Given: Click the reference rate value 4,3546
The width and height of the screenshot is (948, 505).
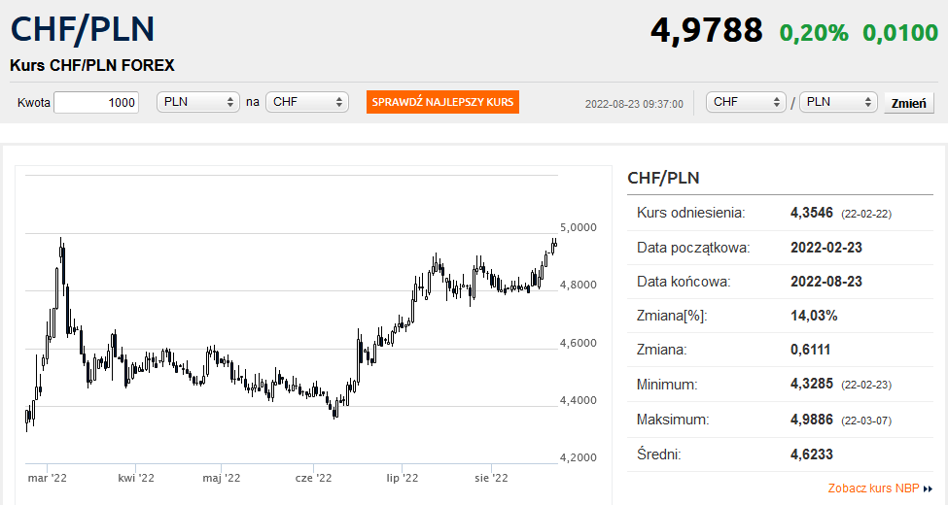Looking at the screenshot, I should point(812,213).
